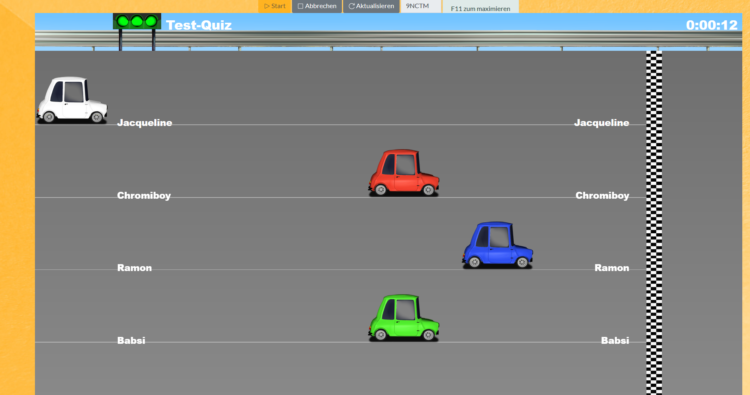The image size is (750, 395).
Task: Click Chromiboy's red car
Action: pos(404,172)
